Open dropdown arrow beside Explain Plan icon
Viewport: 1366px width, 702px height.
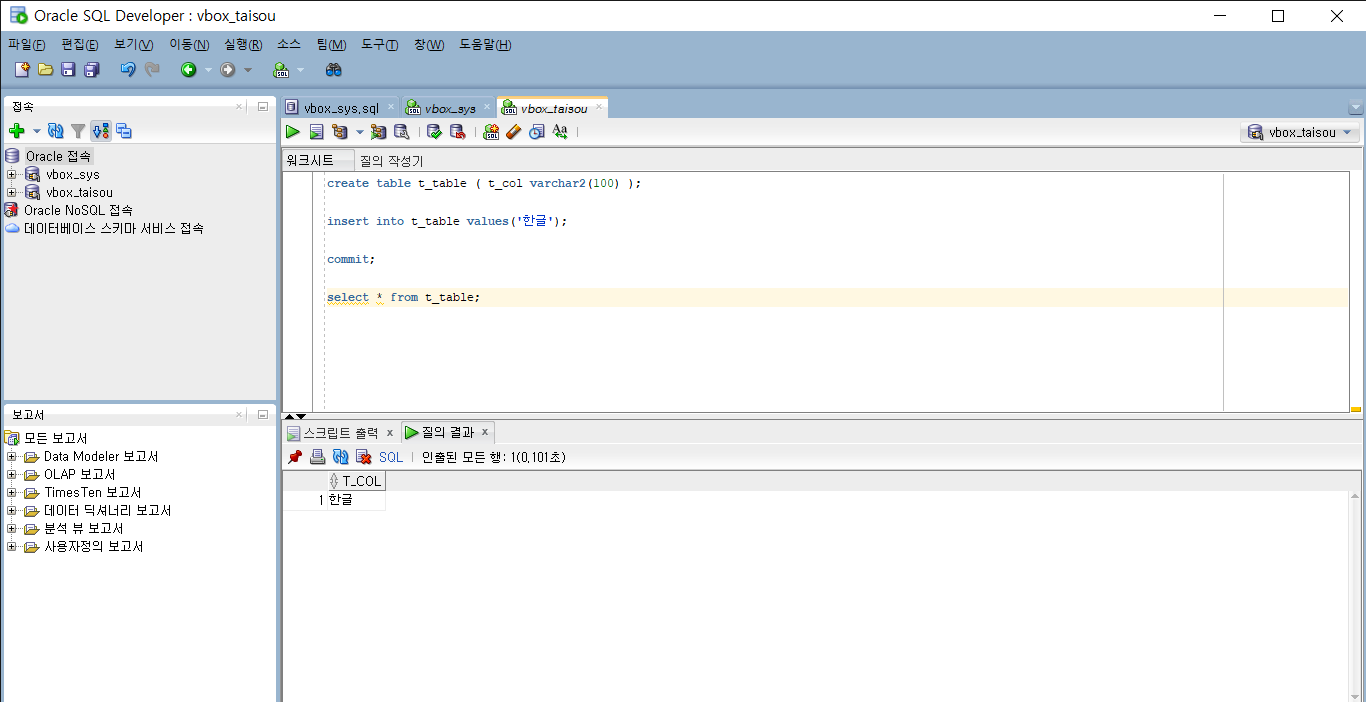point(360,132)
